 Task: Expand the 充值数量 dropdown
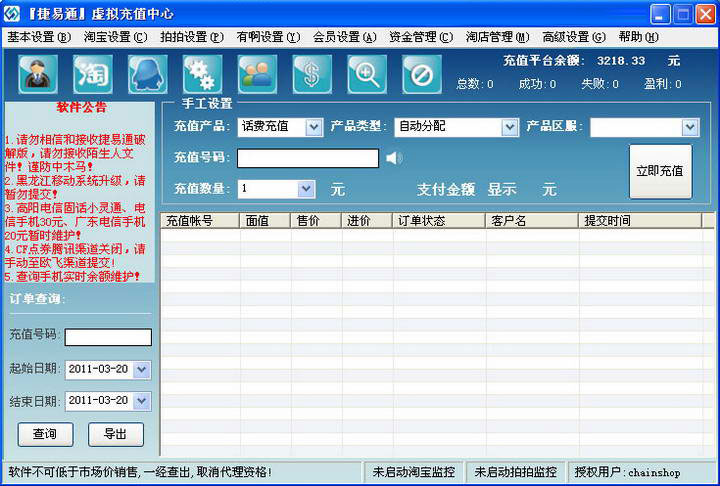pos(306,189)
